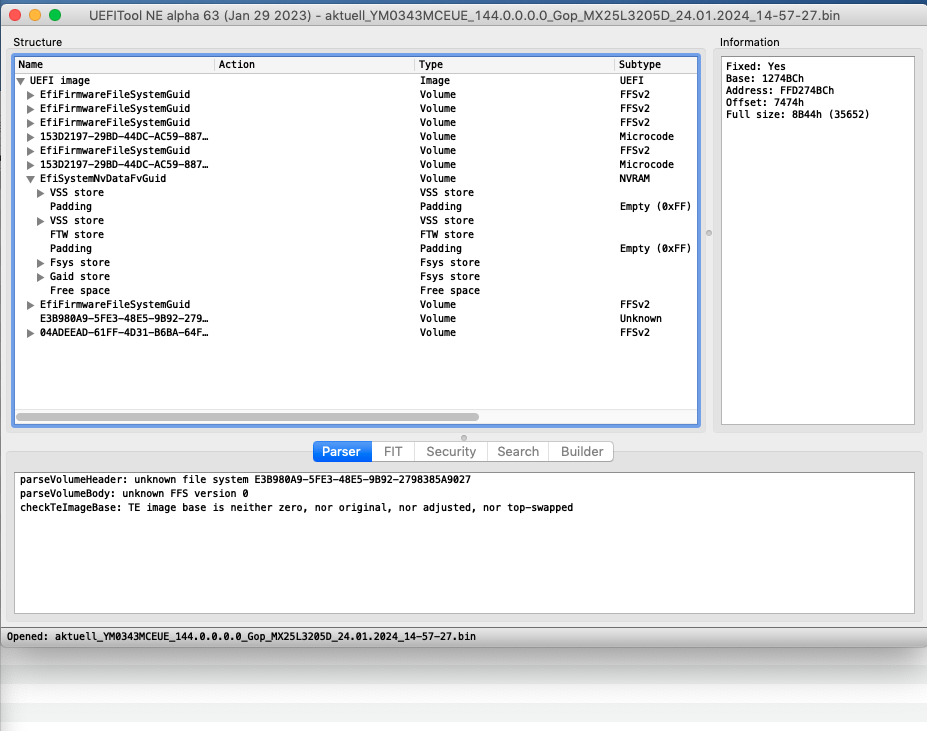927x731 pixels.
Task: Click 'Full size: 8B44h (35652)' line
Action: click(x=798, y=115)
